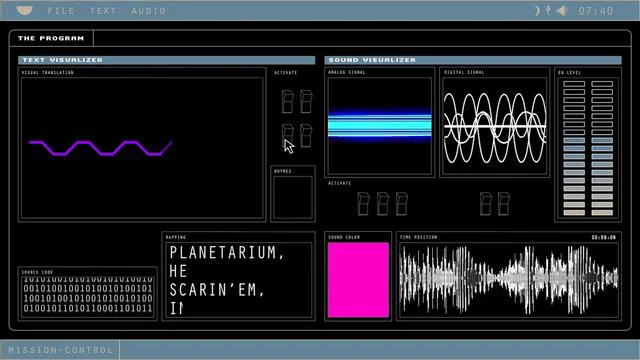
Task: Select THE PROGRAM tab
Action: (x=51, y=38)
